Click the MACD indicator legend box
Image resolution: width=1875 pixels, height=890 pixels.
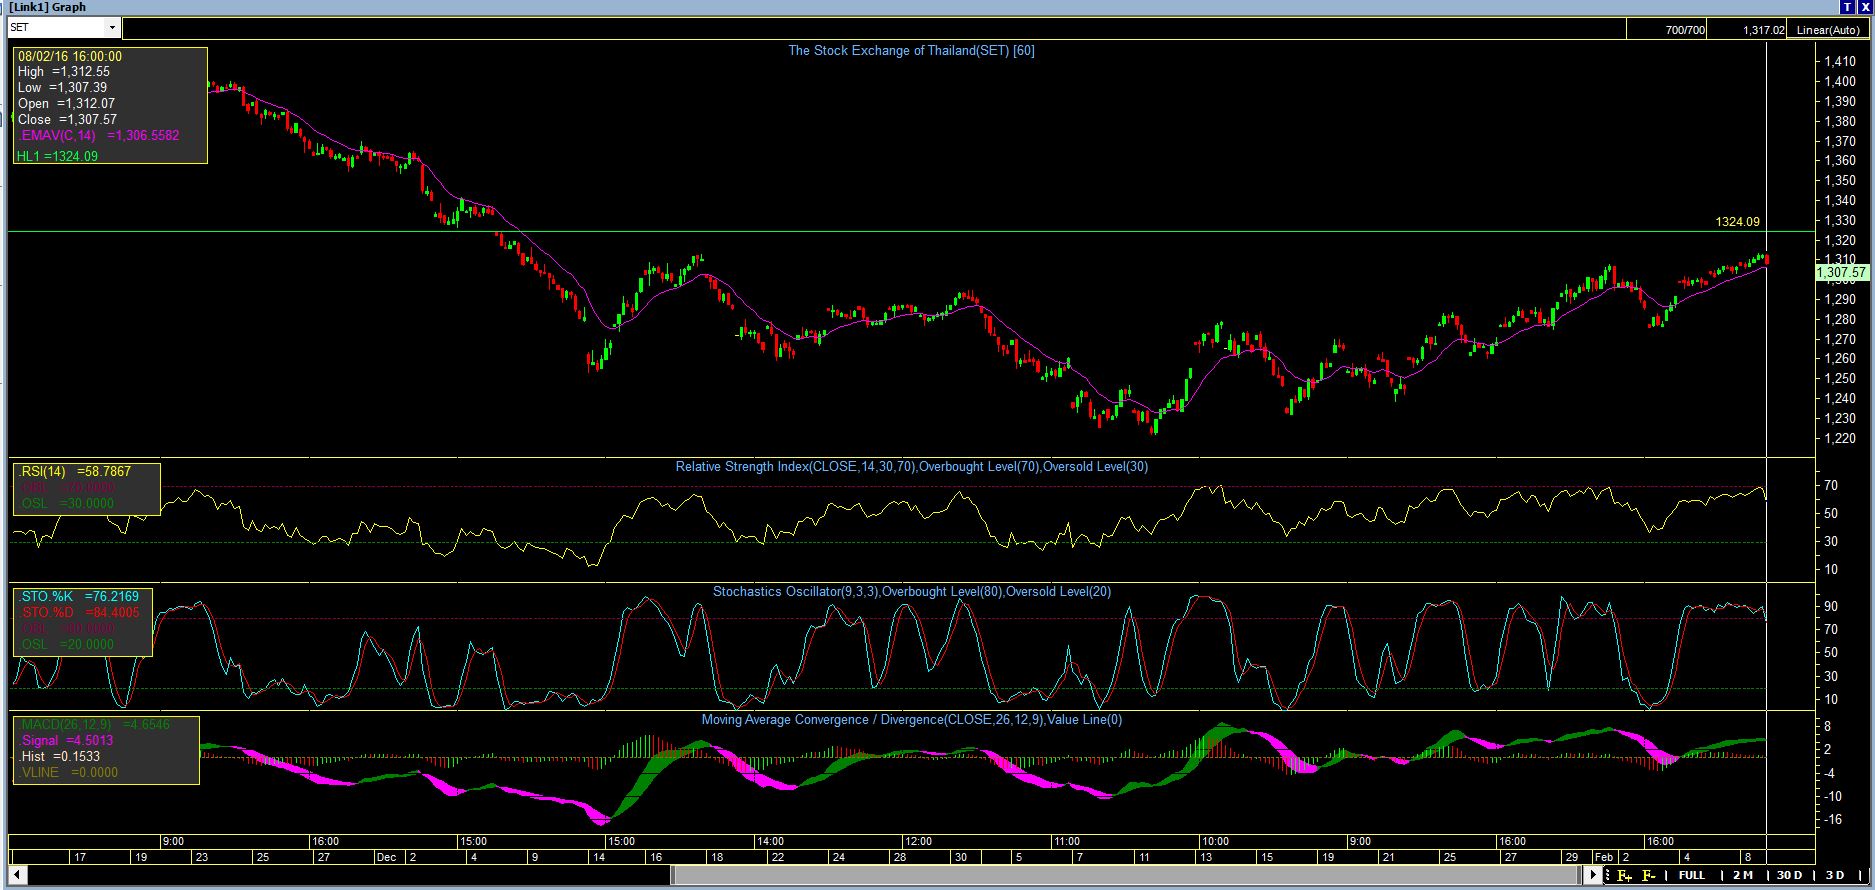(x=105, y=749)
